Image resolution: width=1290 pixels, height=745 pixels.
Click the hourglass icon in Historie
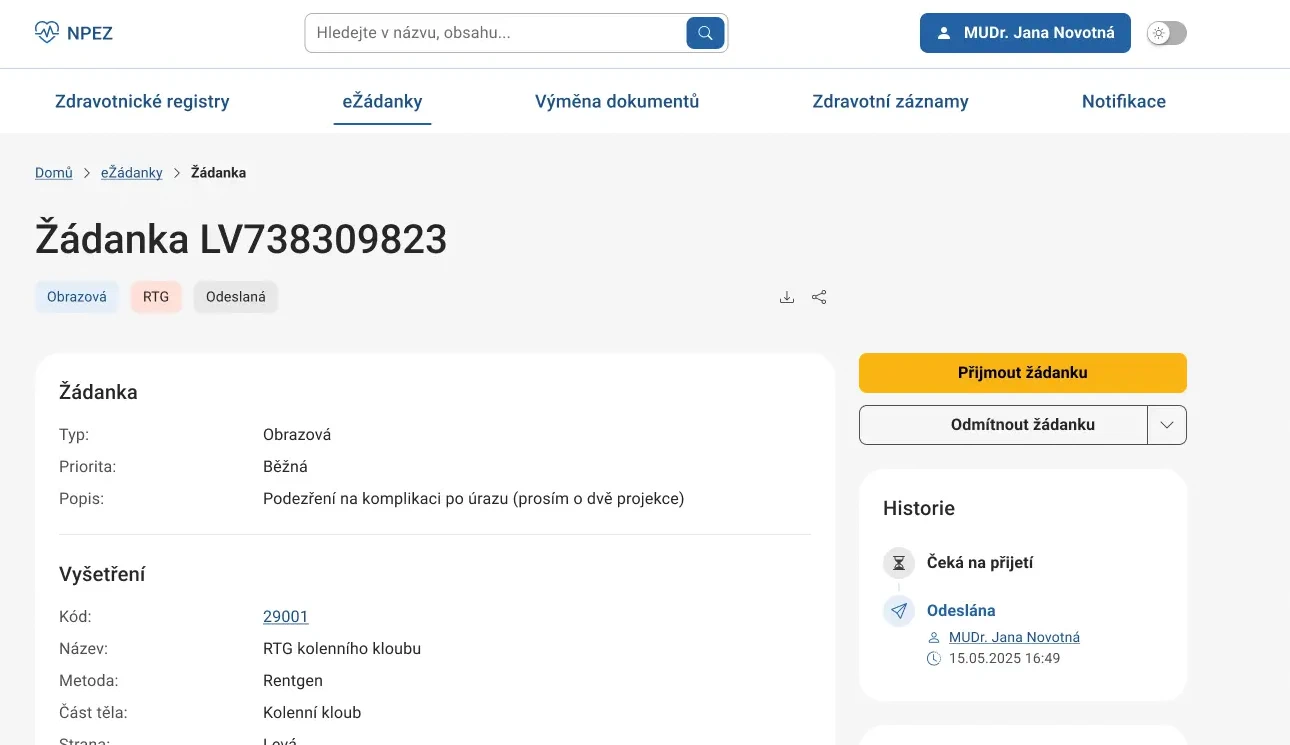tap(899, 563)
